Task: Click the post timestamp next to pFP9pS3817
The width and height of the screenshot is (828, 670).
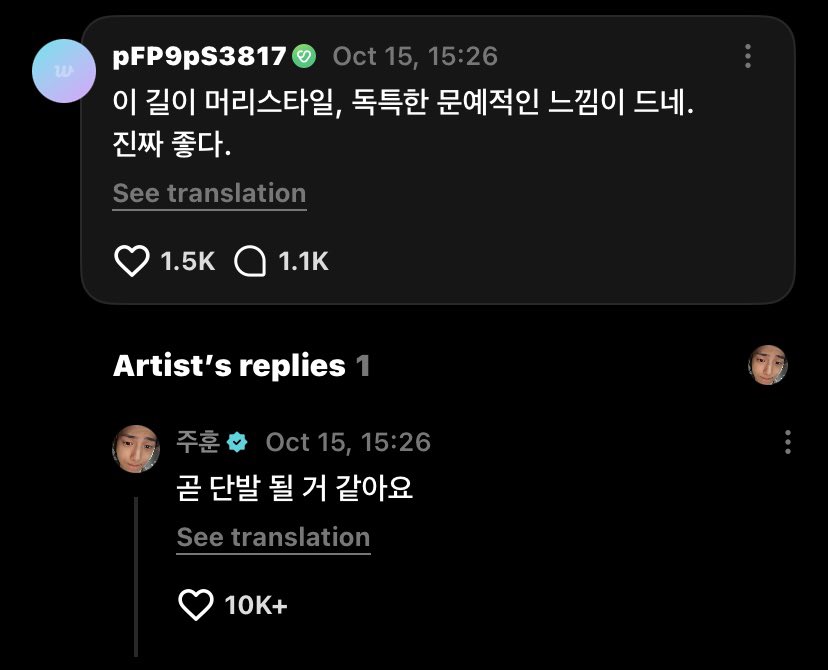Action: (x=415, y=56)
